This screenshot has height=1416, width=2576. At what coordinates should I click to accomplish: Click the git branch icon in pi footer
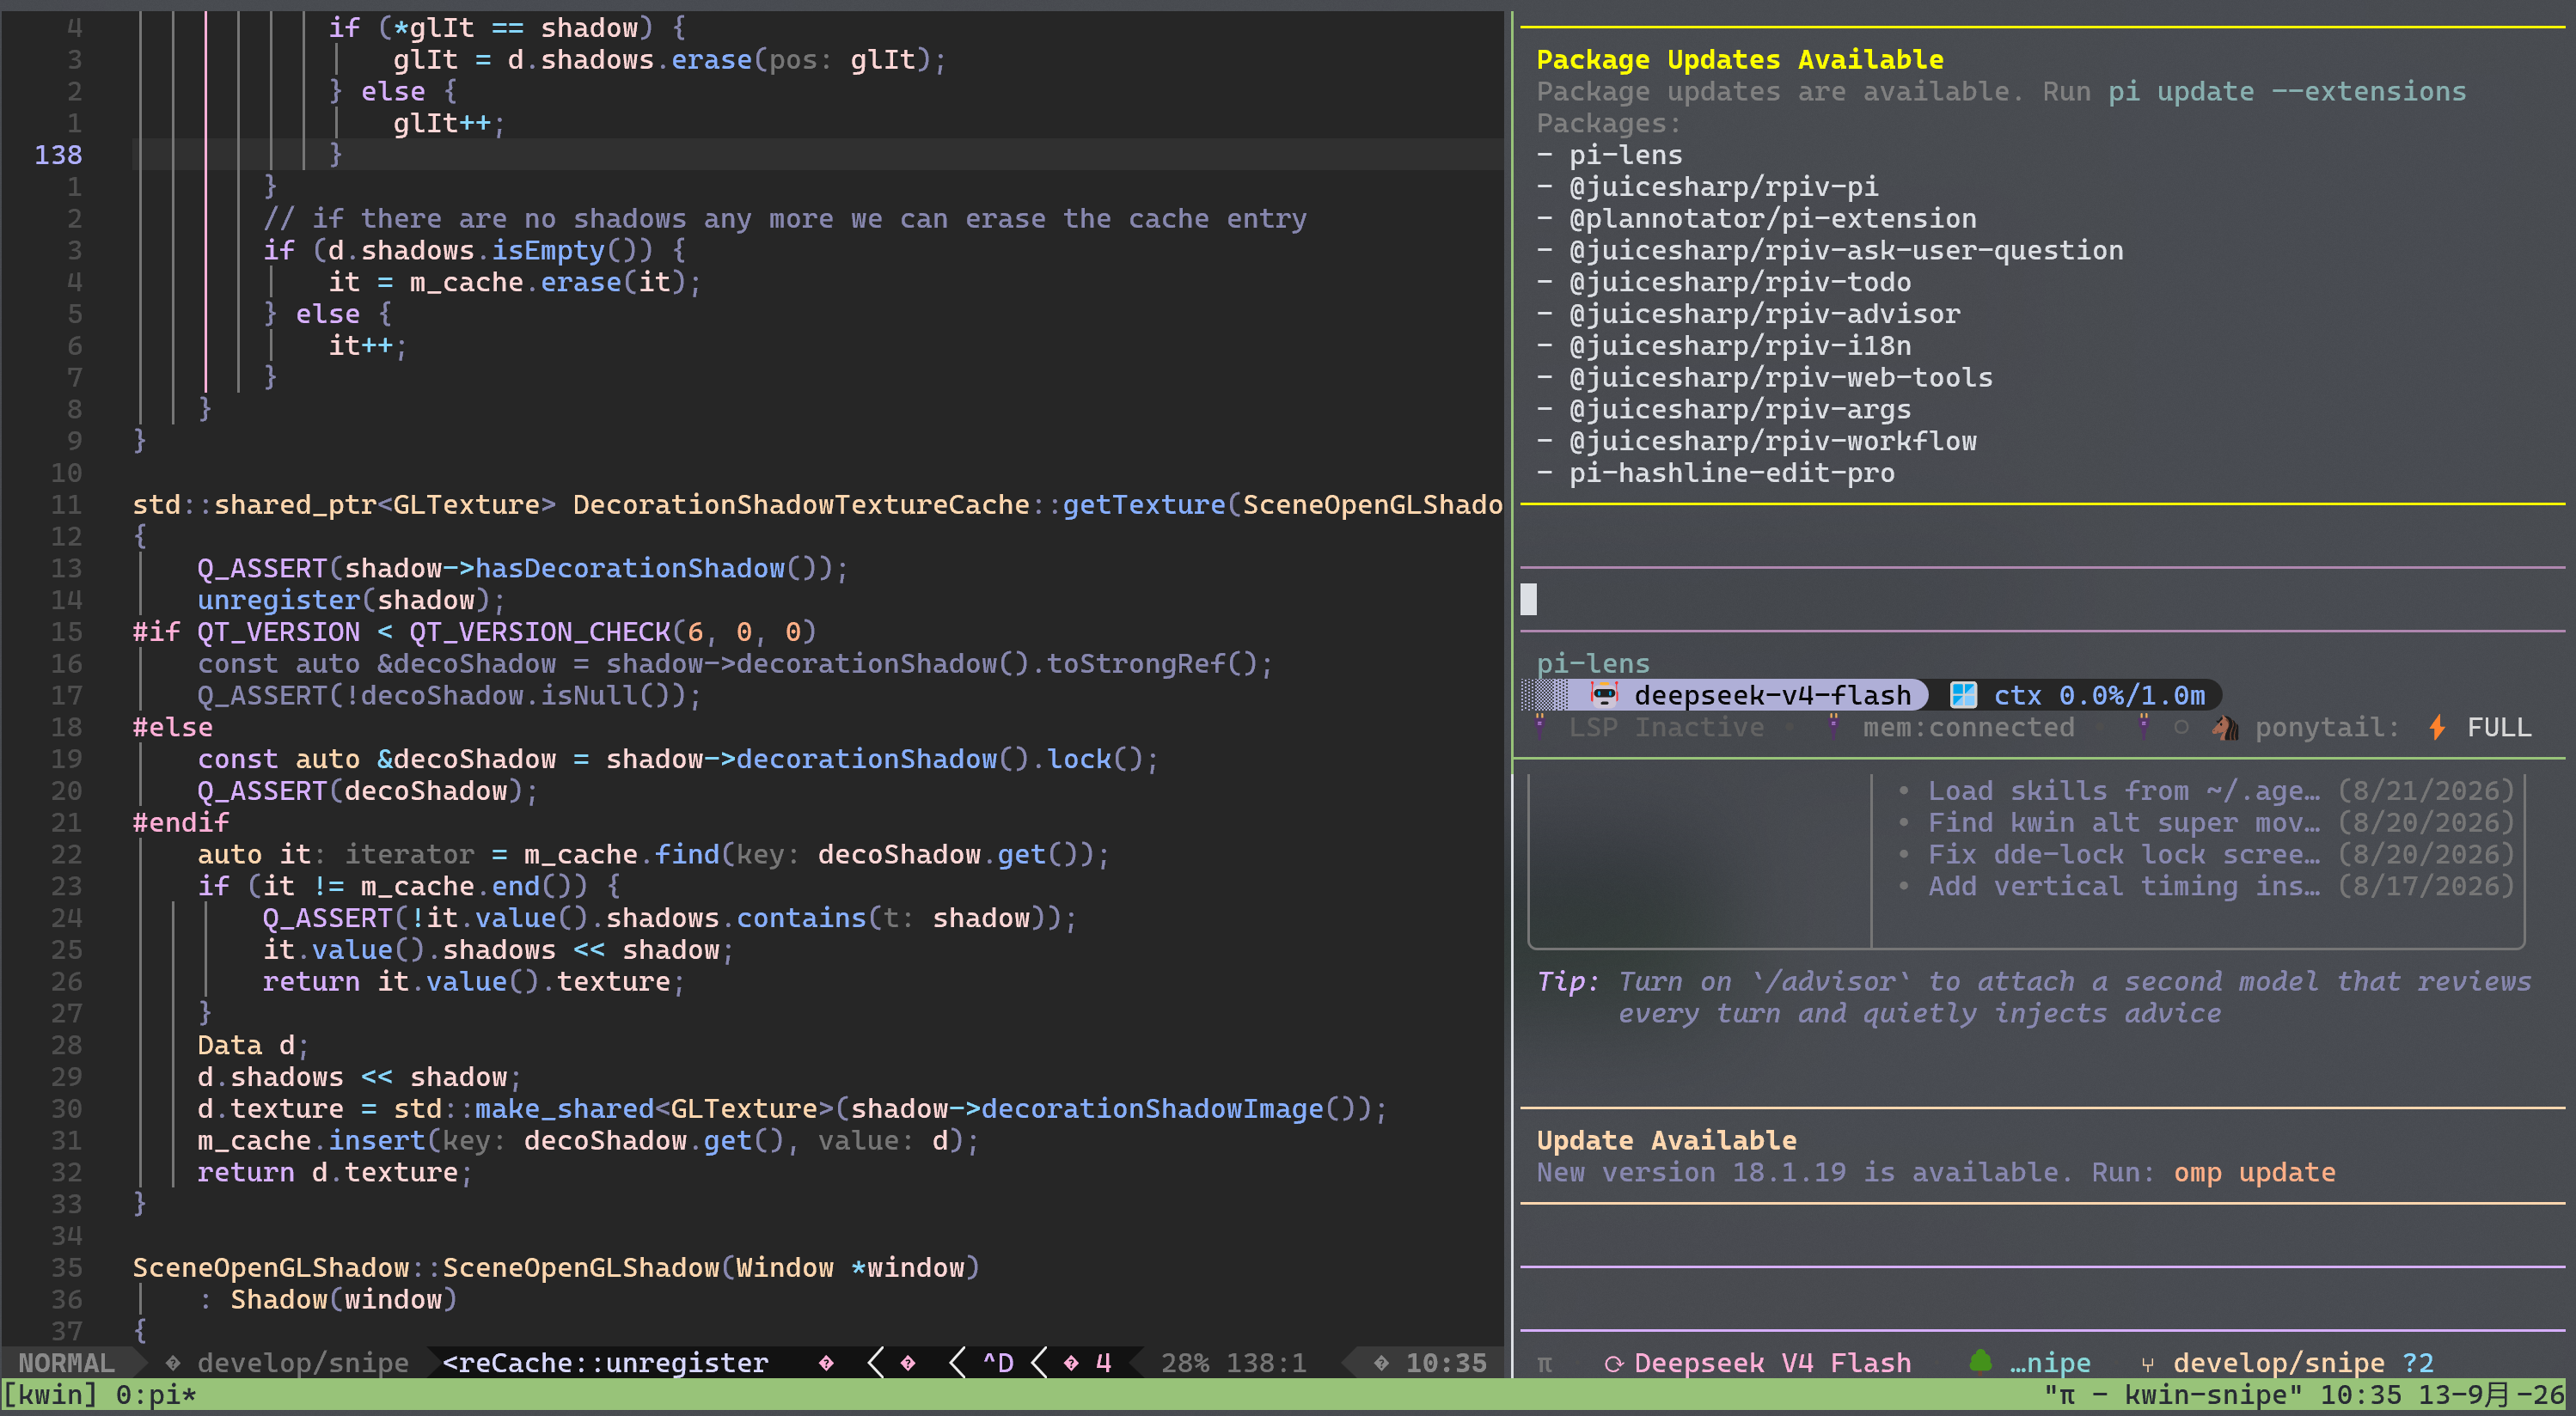(x=2147, y=1364)
